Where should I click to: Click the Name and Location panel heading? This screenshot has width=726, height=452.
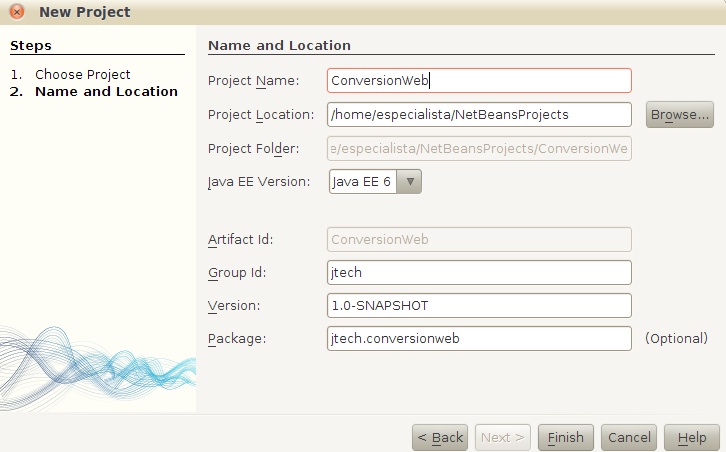tap(279, 45)
